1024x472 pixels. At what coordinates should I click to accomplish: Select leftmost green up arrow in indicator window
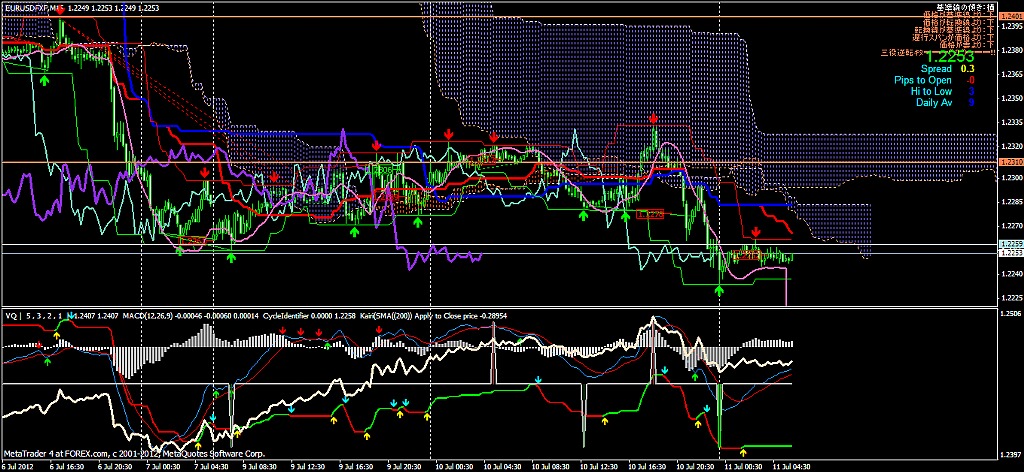click(x=47, y=363)
